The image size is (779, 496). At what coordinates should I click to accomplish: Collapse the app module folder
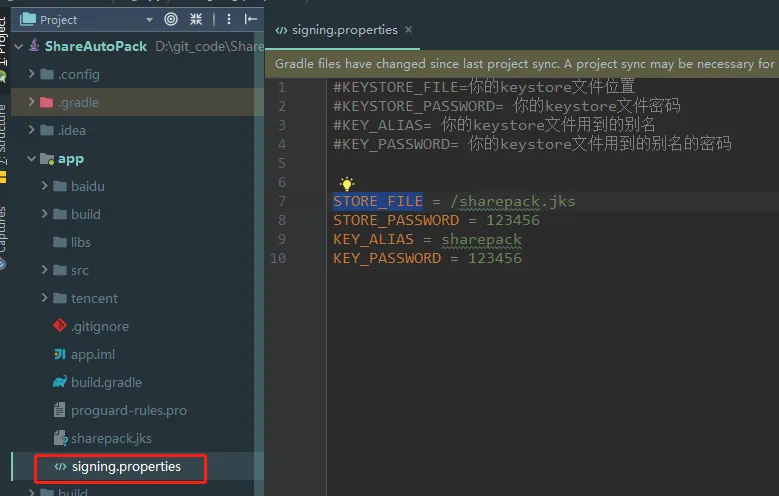click(x=31, y=159)
